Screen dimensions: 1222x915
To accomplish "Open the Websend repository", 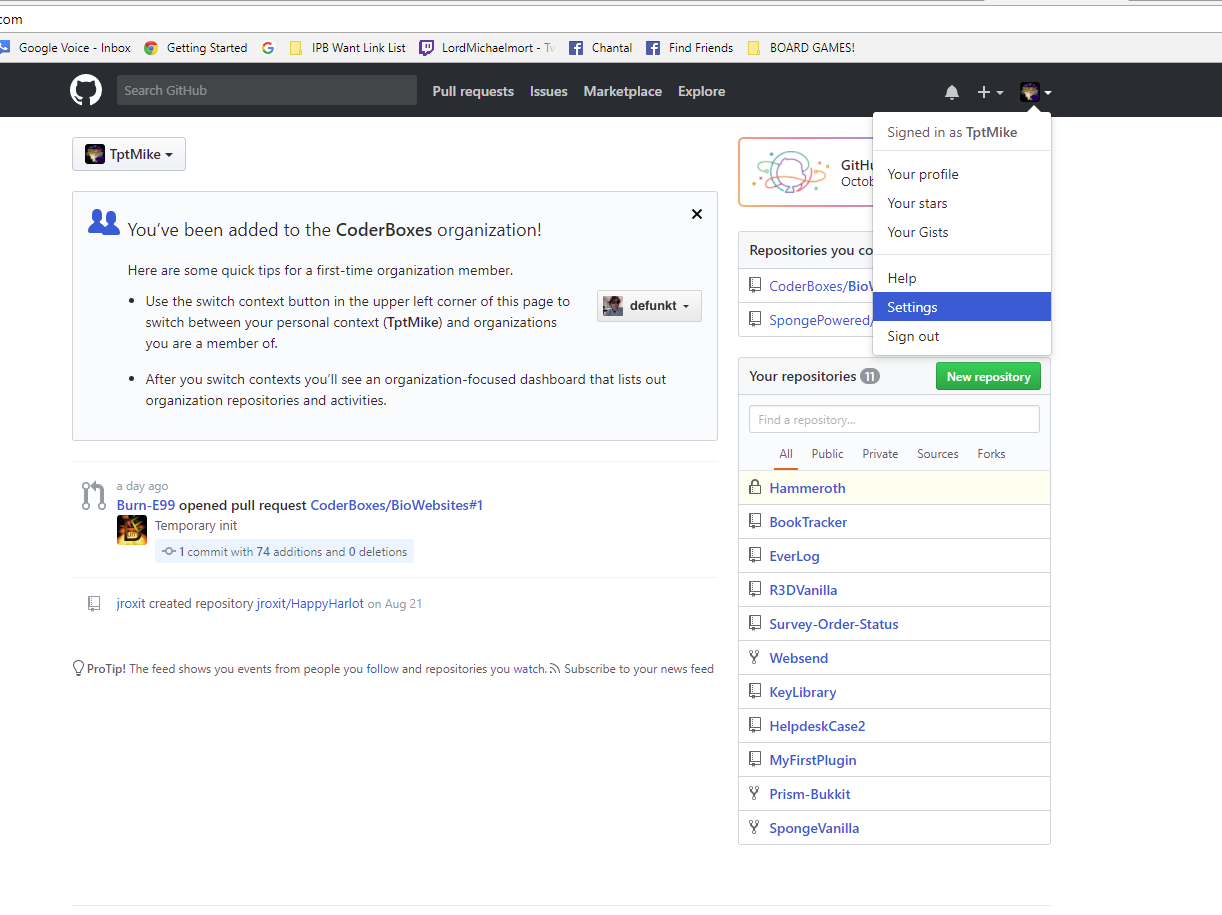I will [799, 658].
